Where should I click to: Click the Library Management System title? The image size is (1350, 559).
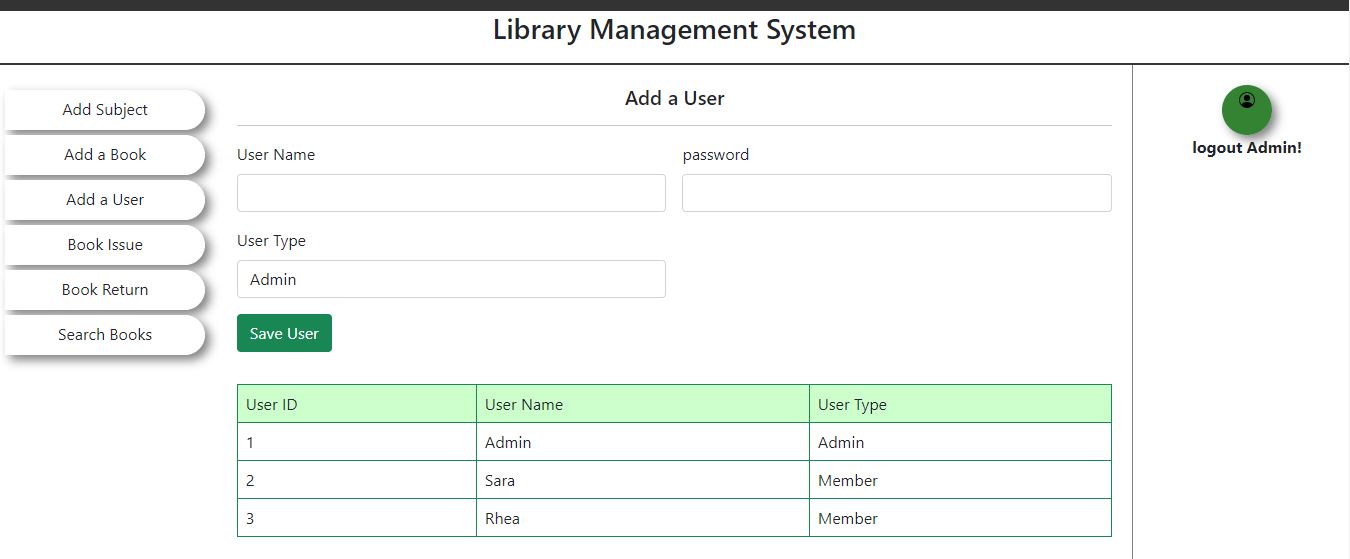[674, 30]
